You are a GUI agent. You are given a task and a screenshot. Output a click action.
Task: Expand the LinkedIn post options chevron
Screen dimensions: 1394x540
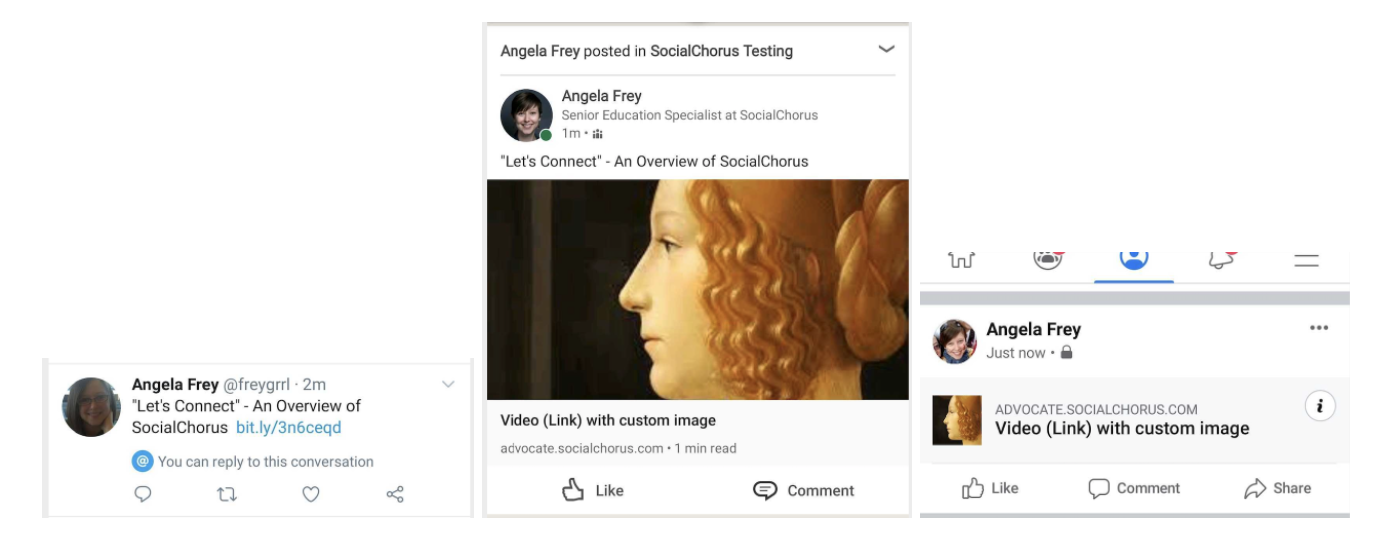click(x=886, y=49)
